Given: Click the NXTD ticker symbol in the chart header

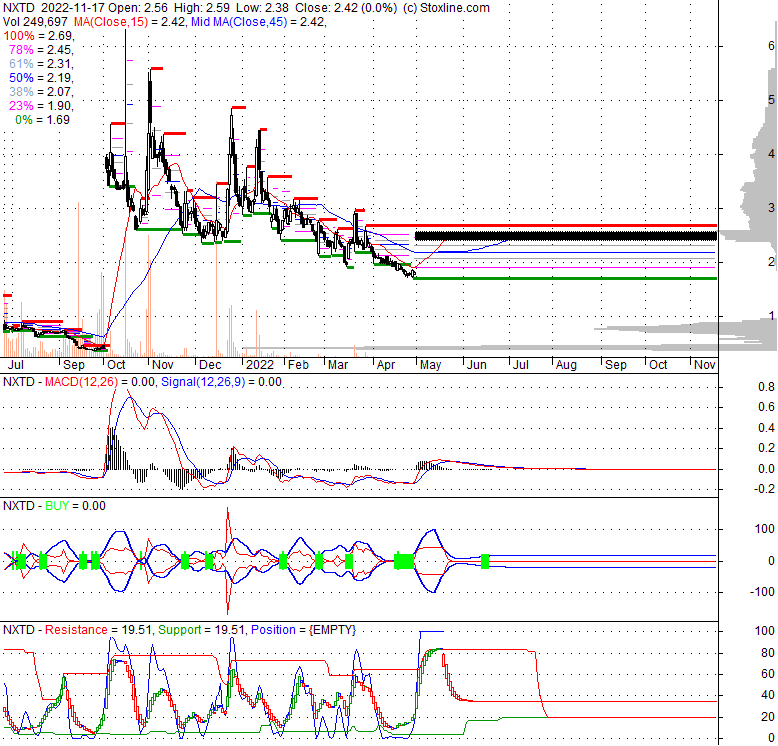Looking at the screenshot, I should pyautogui.click(x=19, y=8).
